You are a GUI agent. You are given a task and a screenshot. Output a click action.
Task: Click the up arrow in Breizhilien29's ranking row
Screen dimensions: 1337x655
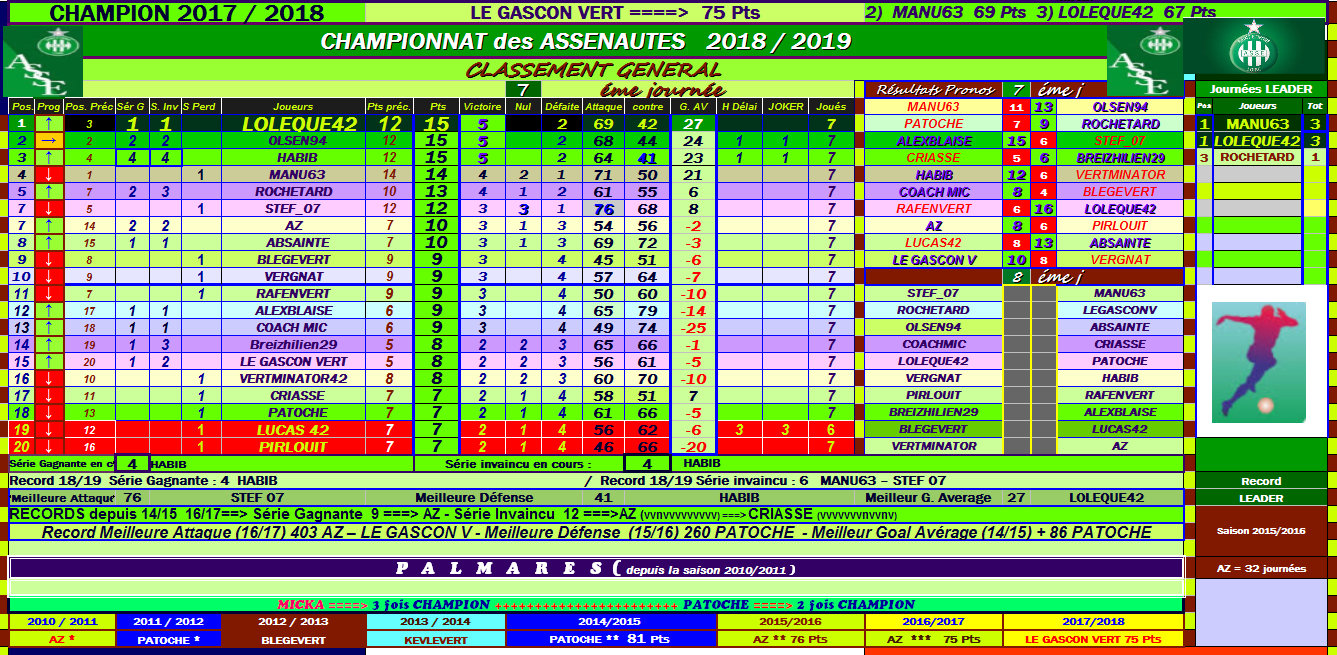coord(50,345)
